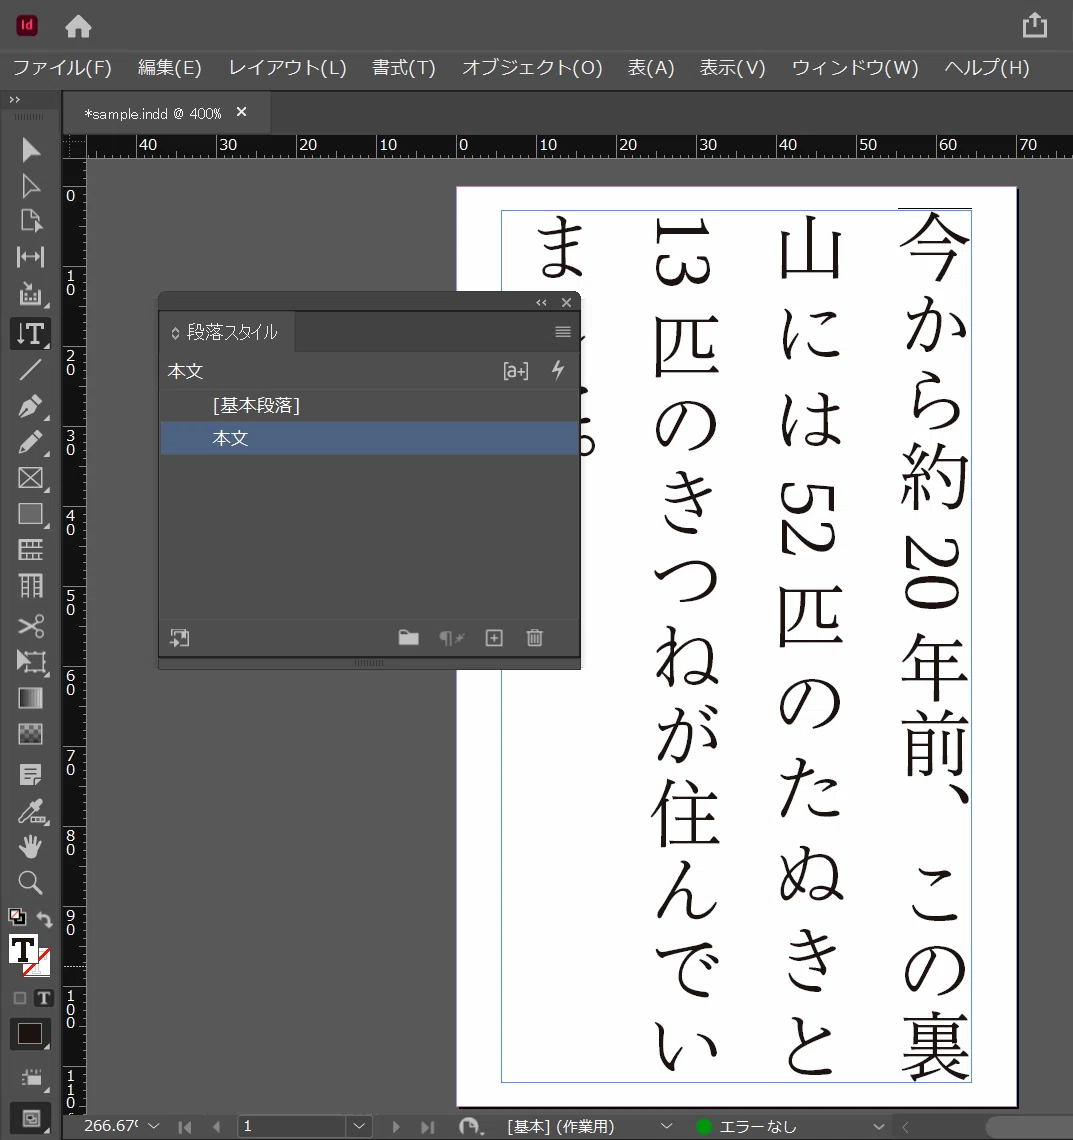Screen dimensions: 1073x1140
Task: Click the share export icon
Action: click(1034, 25)
